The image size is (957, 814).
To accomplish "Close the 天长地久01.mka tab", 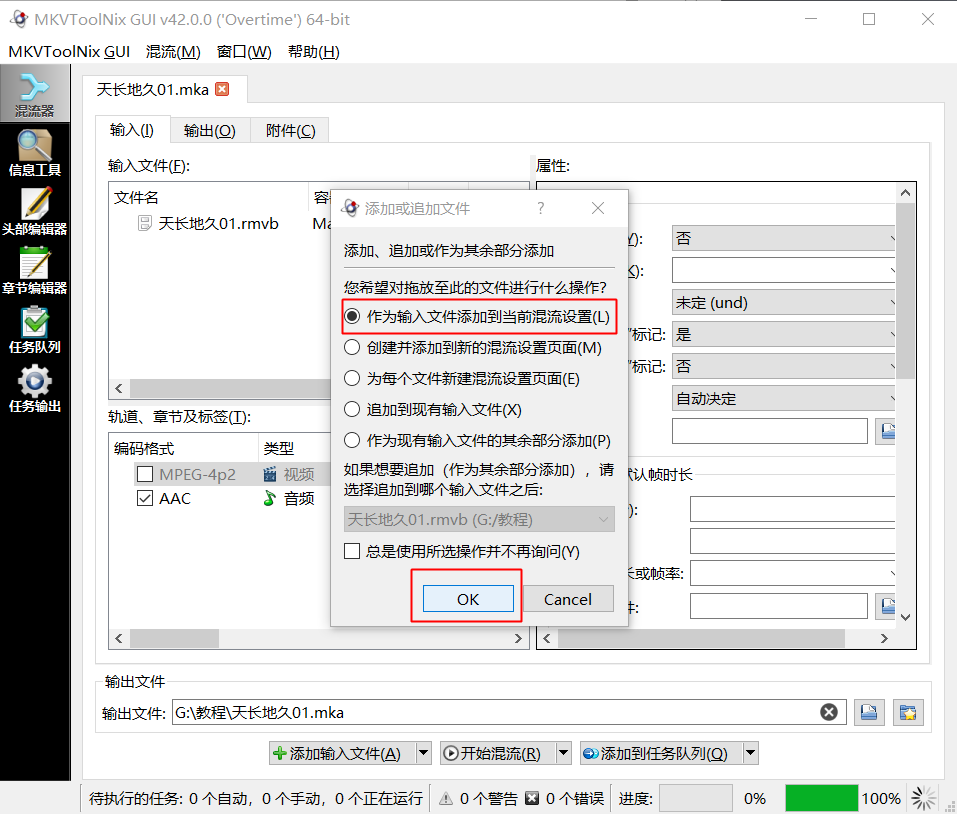I will coord(223,90).
